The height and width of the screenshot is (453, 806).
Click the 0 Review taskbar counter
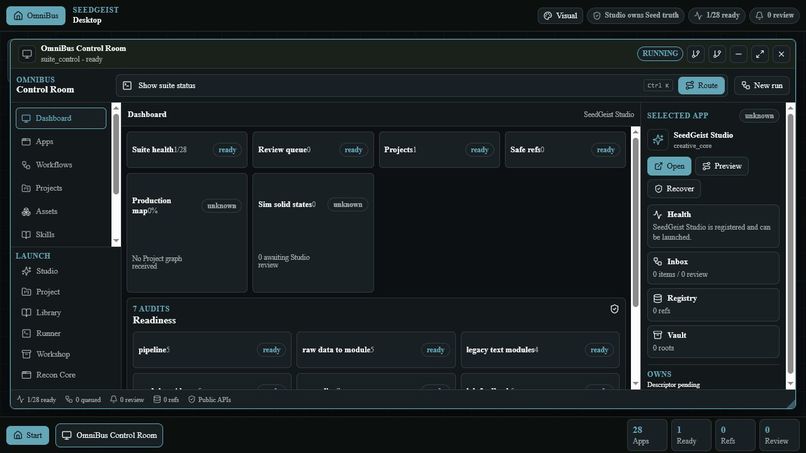point(779,435)
